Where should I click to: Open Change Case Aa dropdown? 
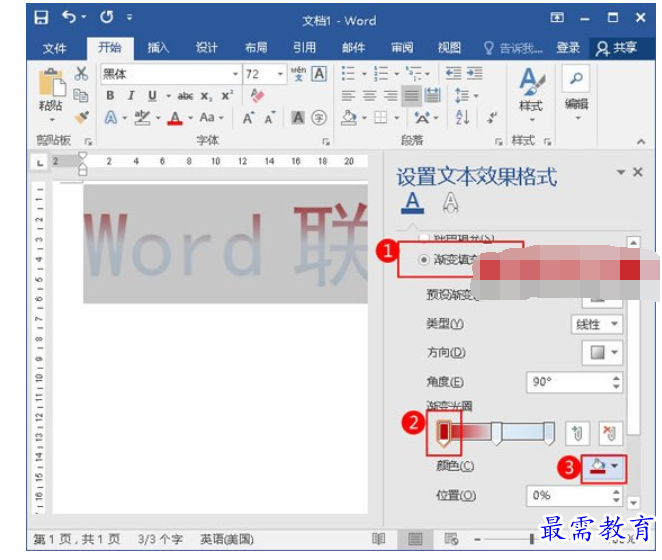pos(211,117)
